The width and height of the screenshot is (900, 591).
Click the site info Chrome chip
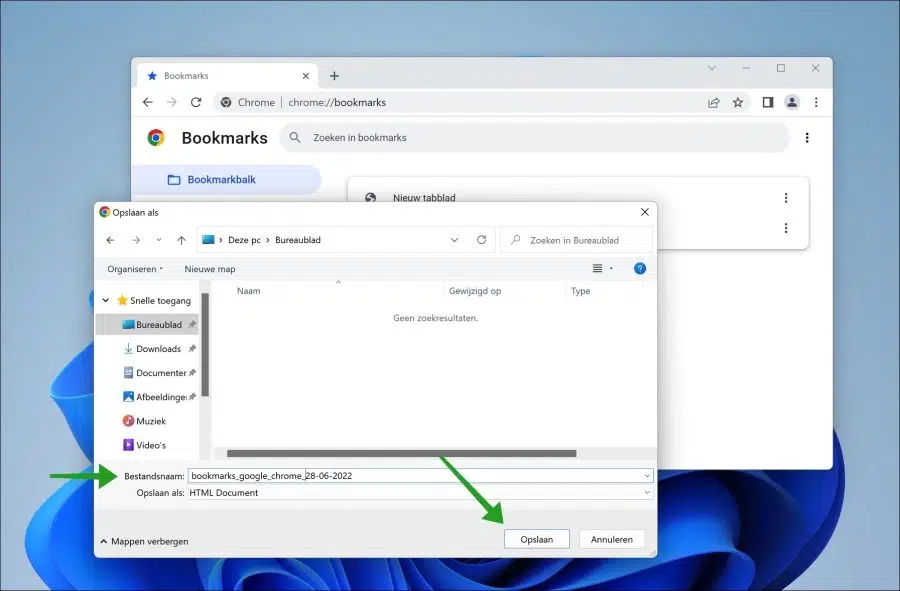click(x=249, y=102)
